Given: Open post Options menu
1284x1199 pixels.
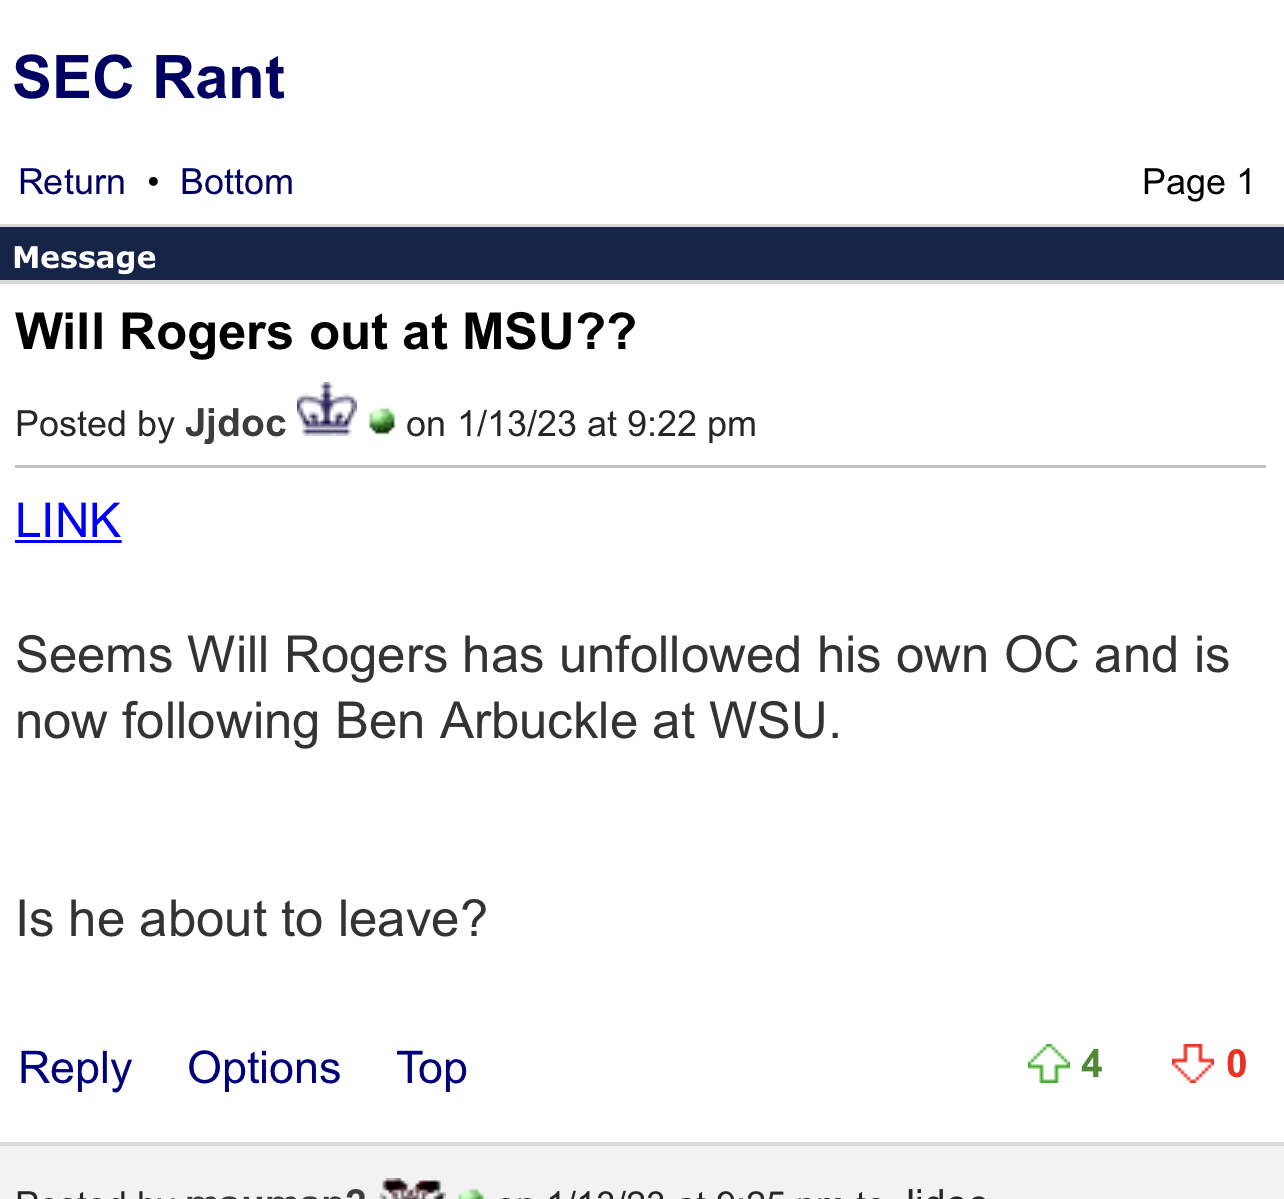Looking at the screenshot, I should [x=264, y=1068].
